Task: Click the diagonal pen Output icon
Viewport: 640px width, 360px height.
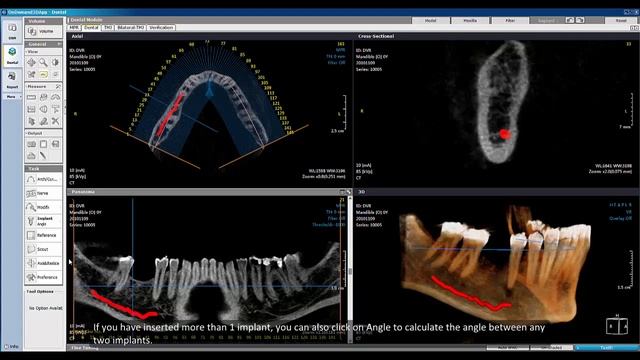Action: coord(43,156)
